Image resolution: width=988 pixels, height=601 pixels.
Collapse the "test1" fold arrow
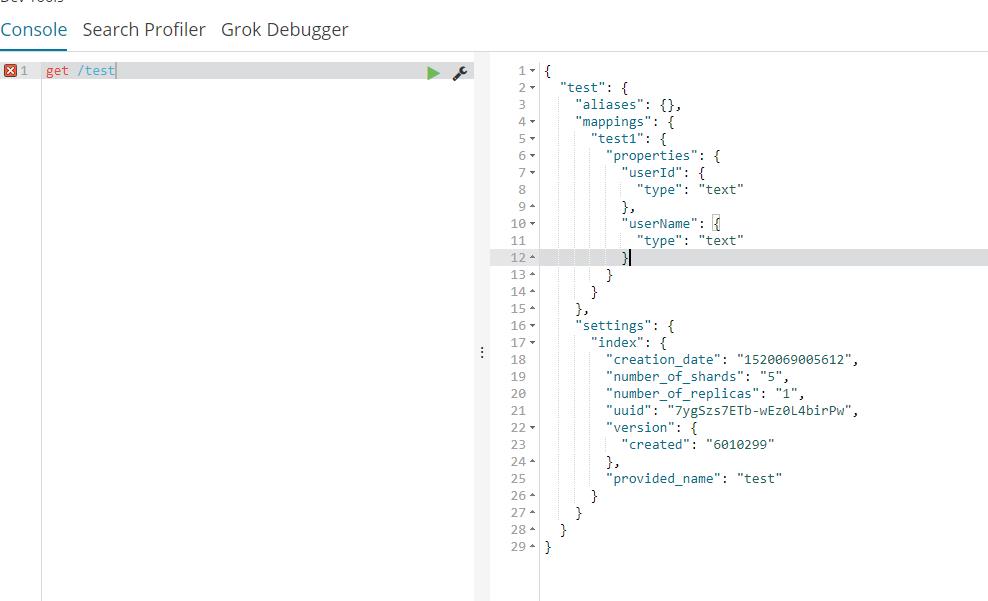tap(532, 139)
